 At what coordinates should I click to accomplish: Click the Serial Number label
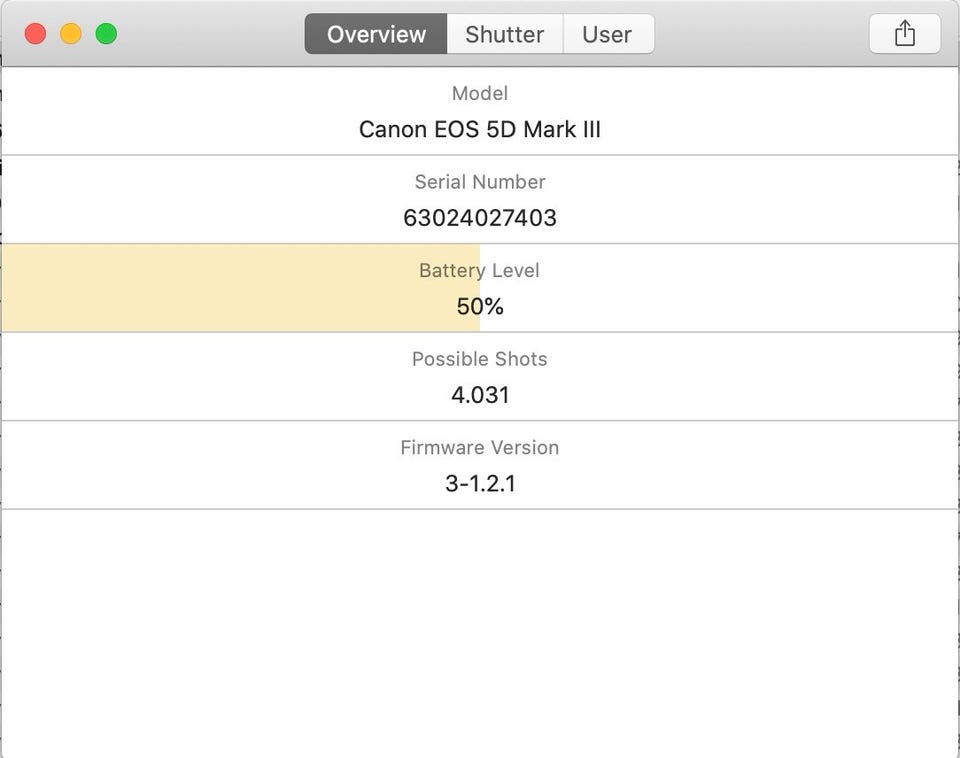tap(480, 182)
